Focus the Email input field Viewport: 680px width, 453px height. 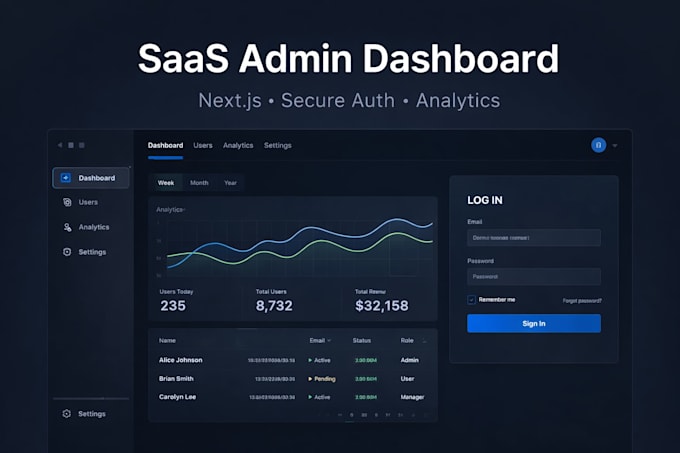pyautogui.click(x=534, y=238)
